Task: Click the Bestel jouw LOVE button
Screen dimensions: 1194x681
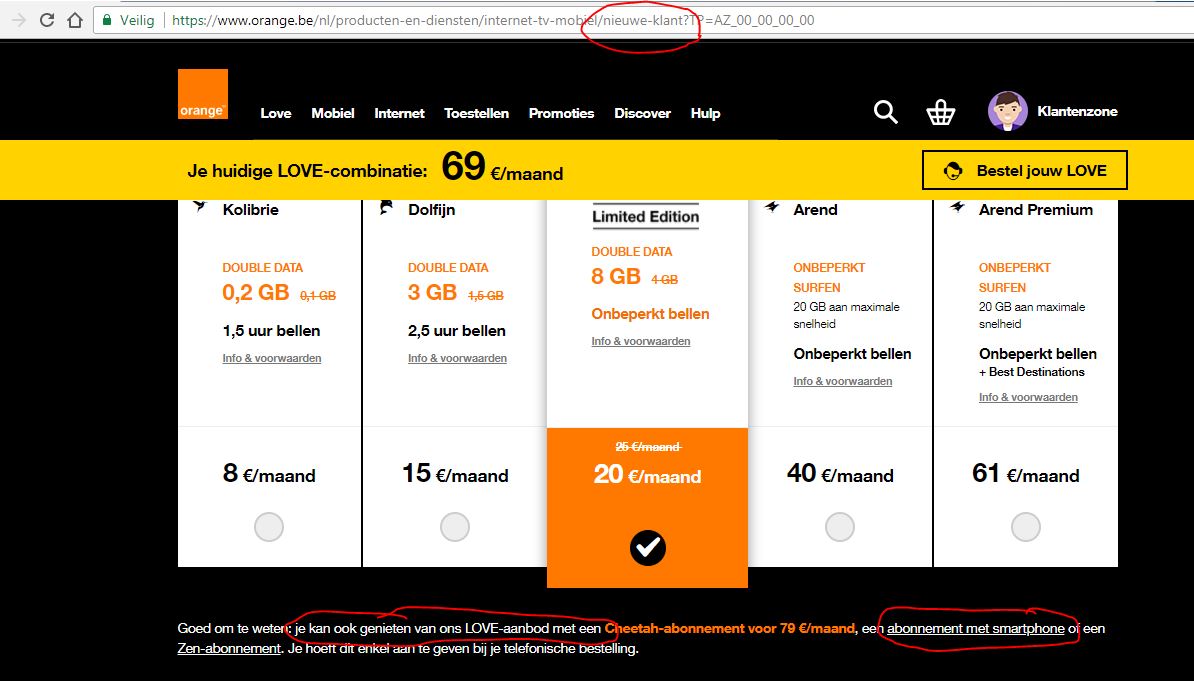Action: click(x=1024, y=170)
